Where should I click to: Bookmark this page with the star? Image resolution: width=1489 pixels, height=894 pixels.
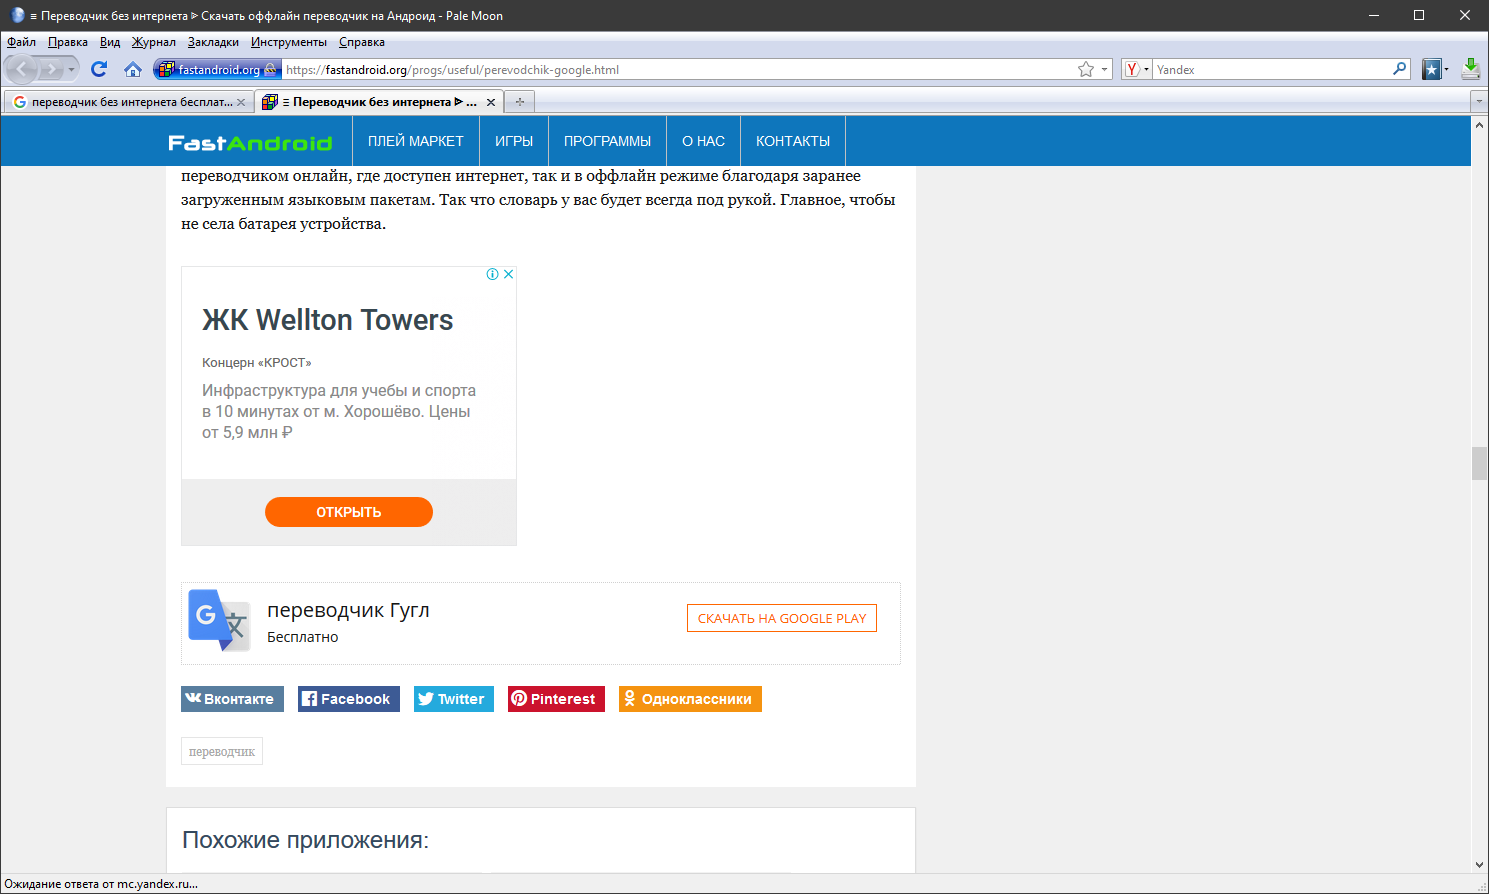[x=1086, y=69]
